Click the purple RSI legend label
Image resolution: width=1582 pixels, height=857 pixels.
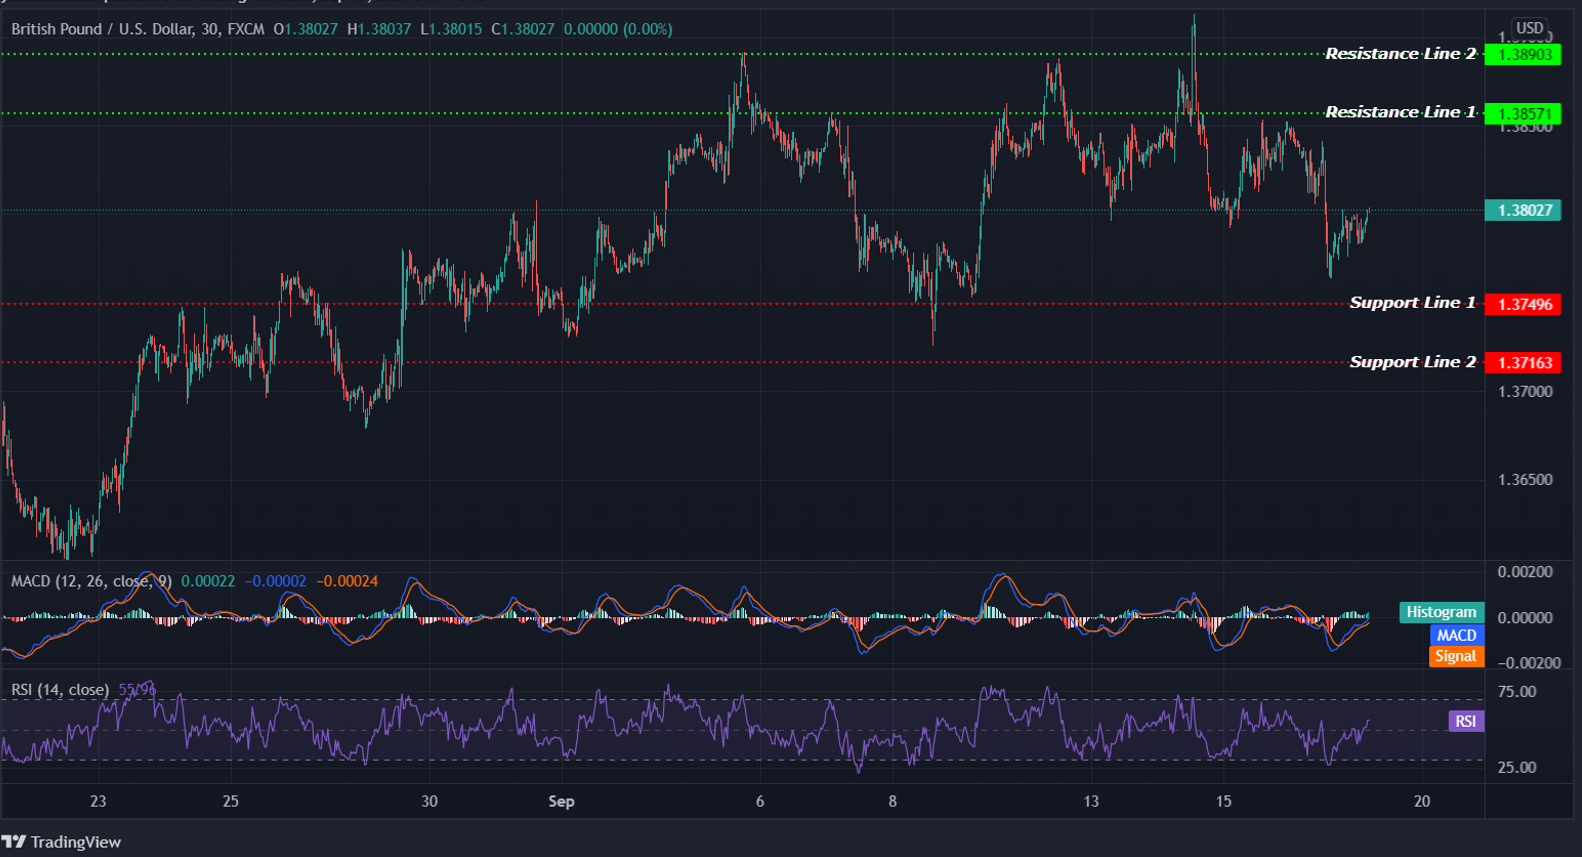1466,721
